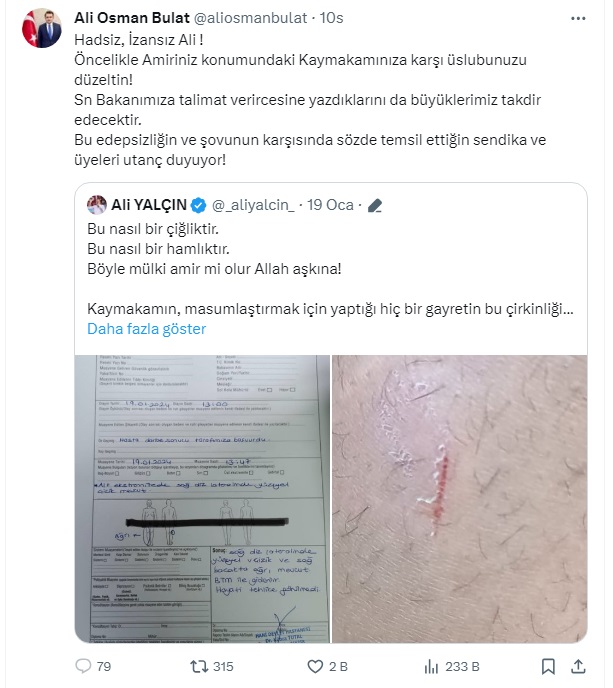The height and width of the screenshot is (688, 613).
Task: Open the scratched skin wound photo
Action: point(459,499)
